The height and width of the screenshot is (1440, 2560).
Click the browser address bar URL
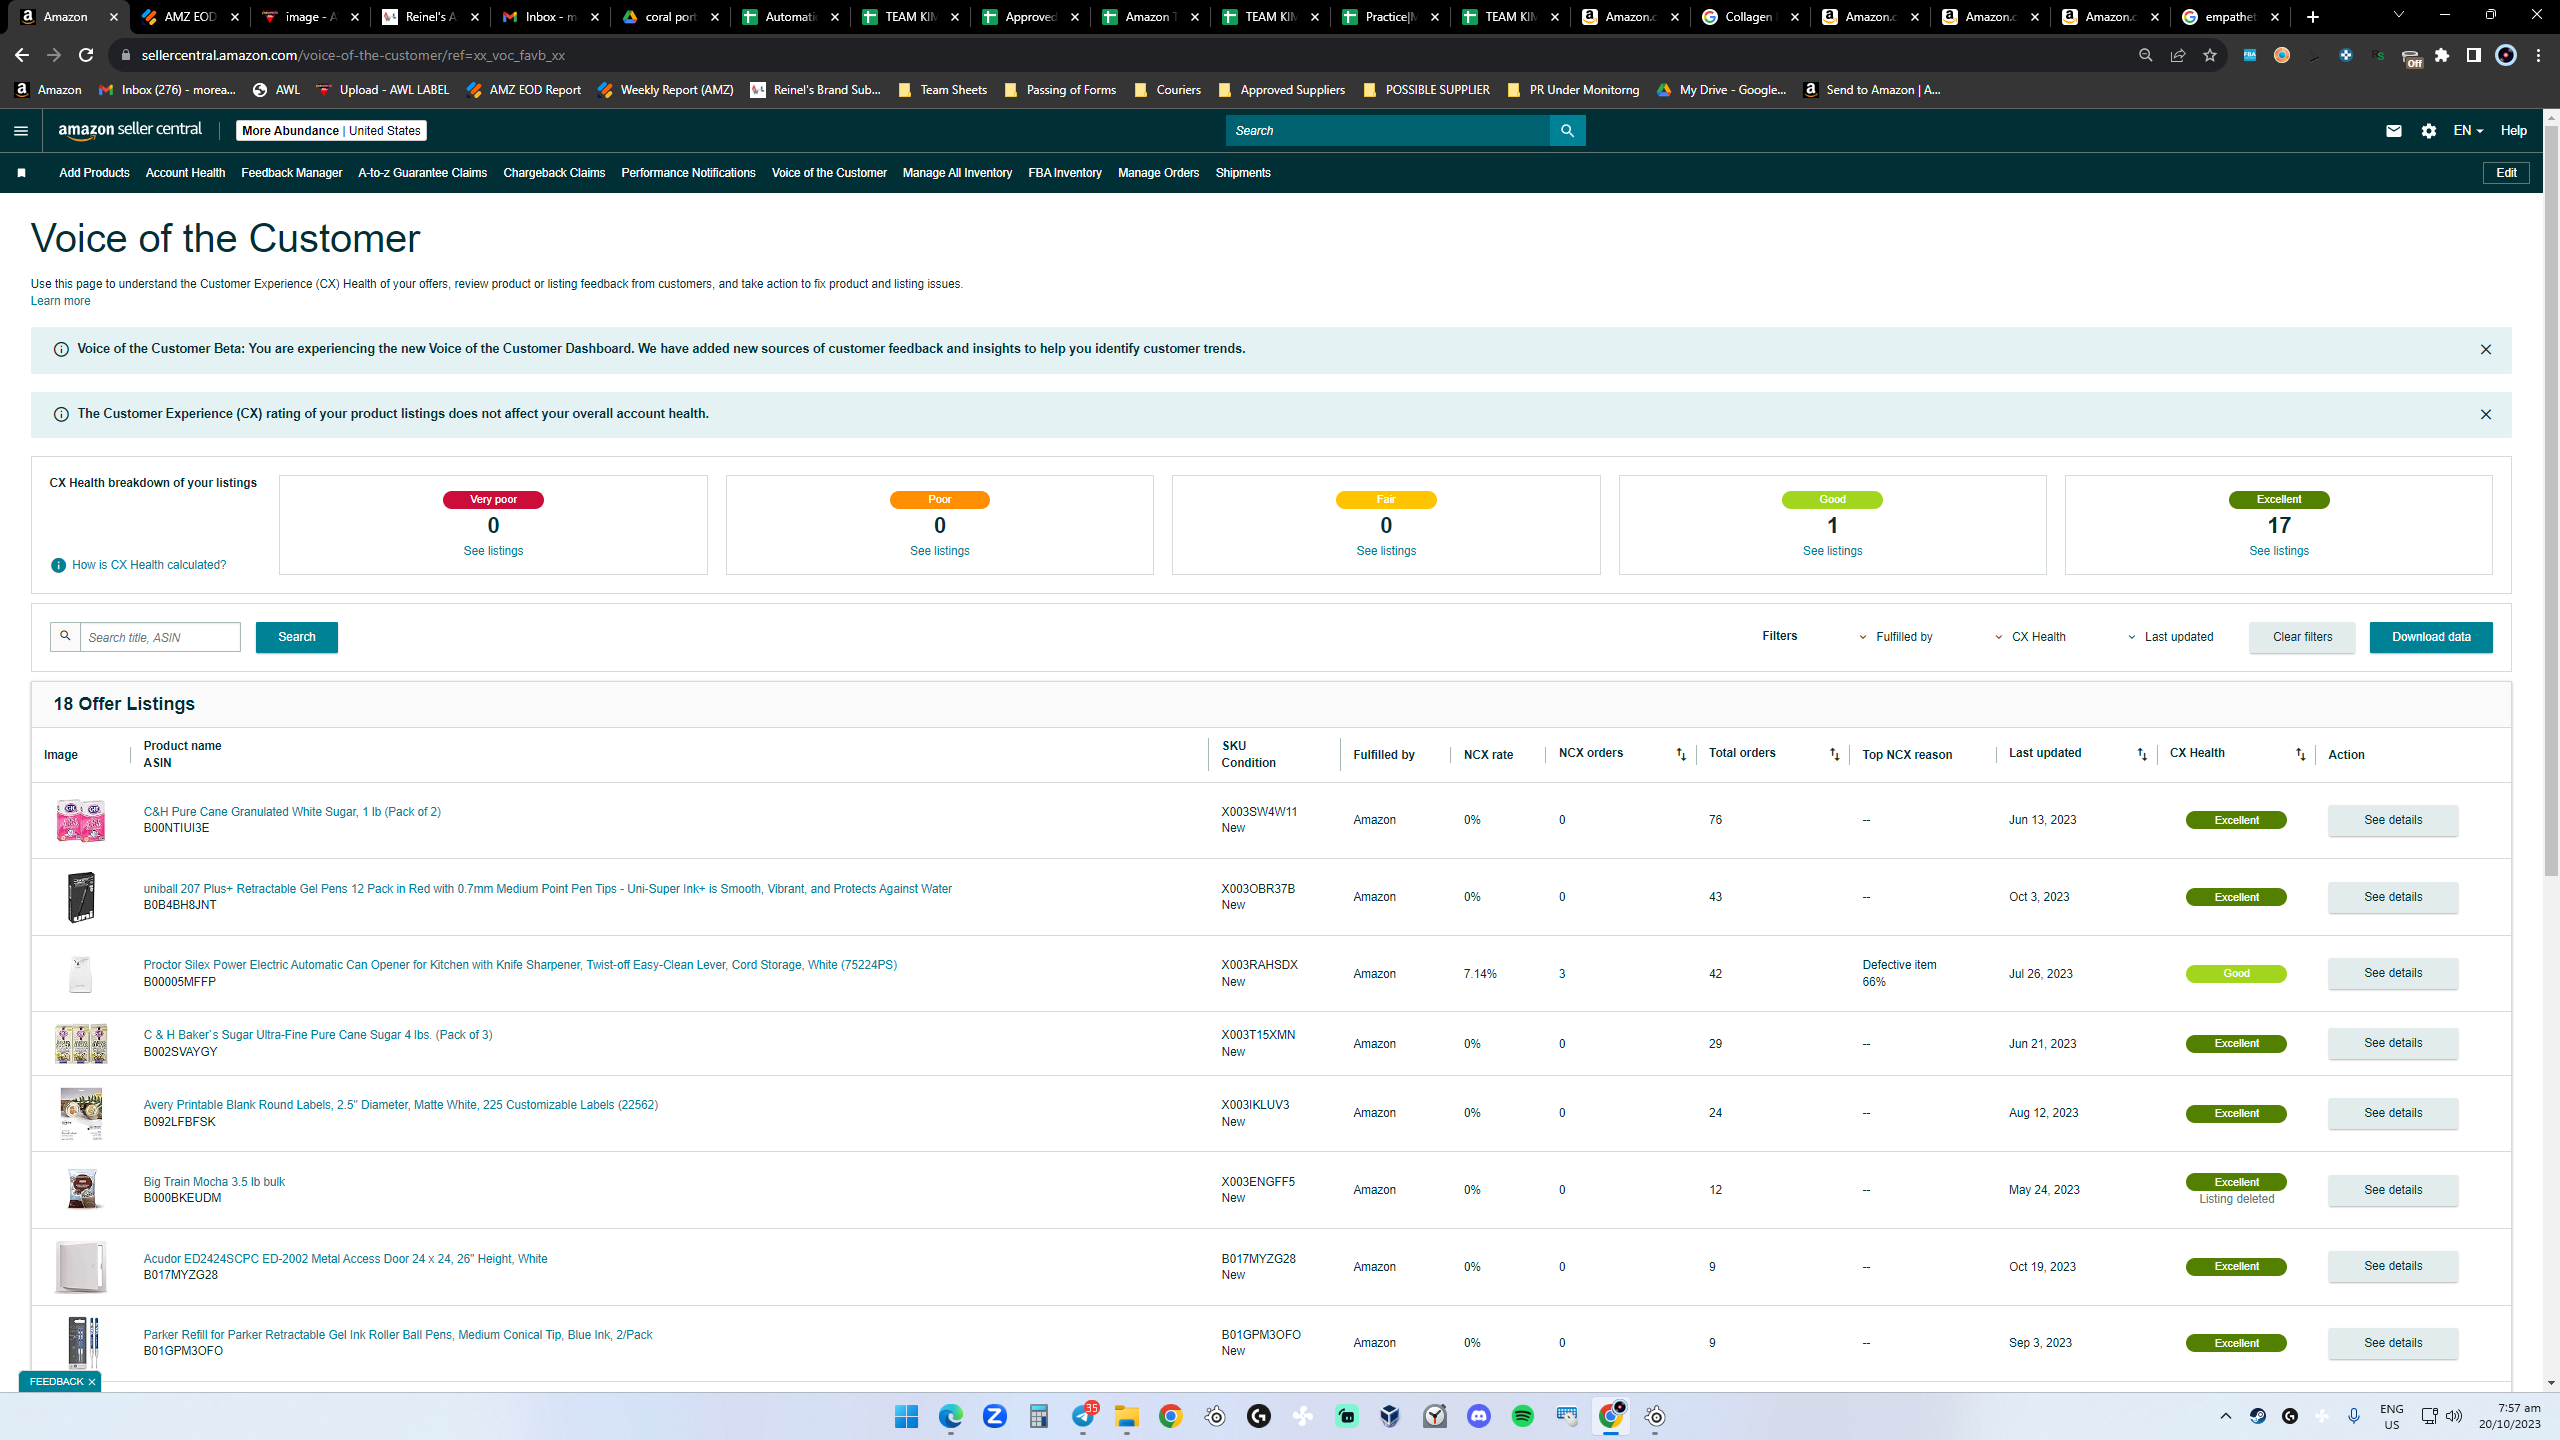(x=353, y=55)
